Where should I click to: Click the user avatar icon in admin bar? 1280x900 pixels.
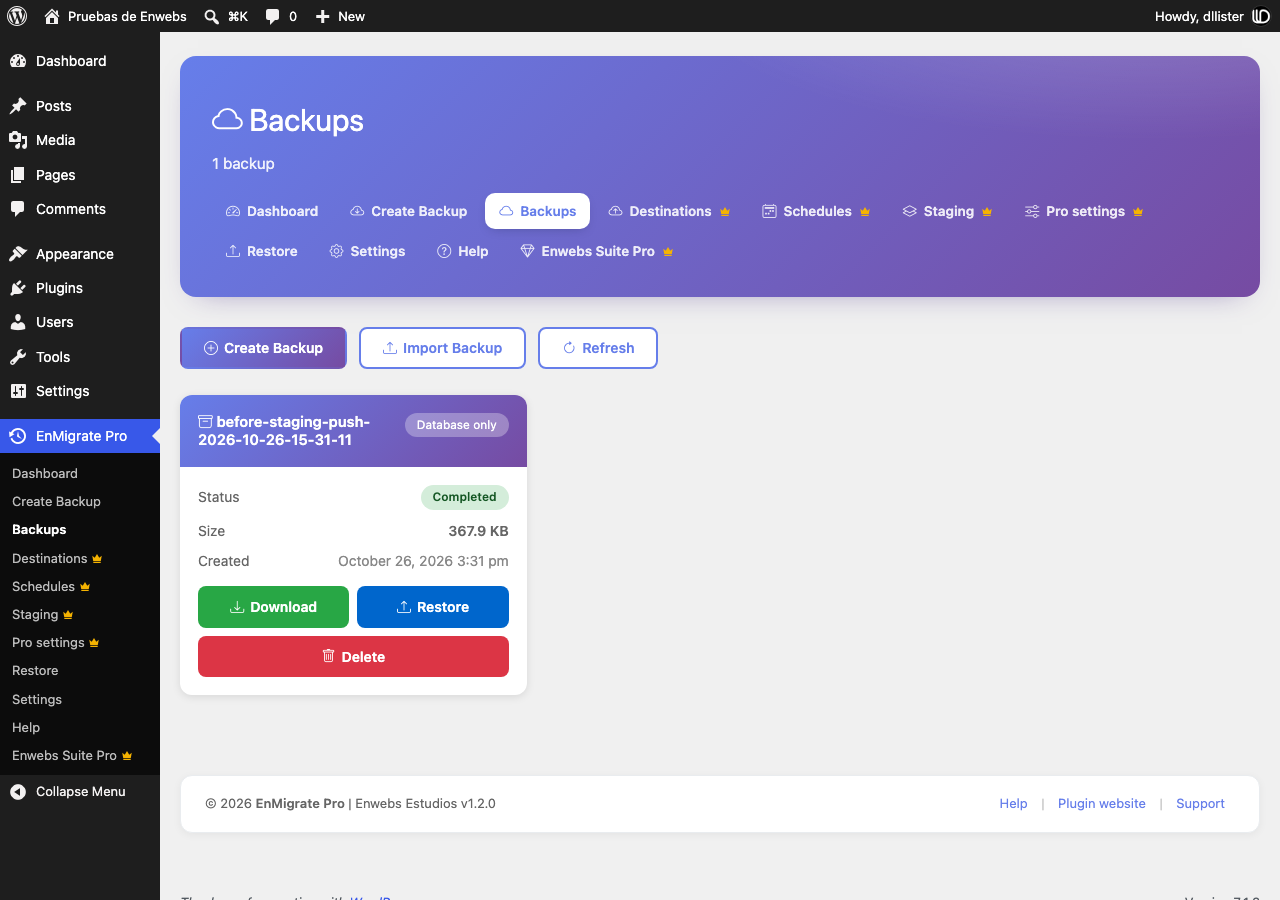pyautogui.click(x=1261, y=16)
